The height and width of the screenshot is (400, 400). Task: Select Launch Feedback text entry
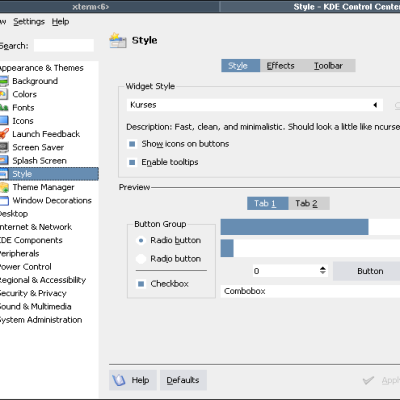point(46,134)
